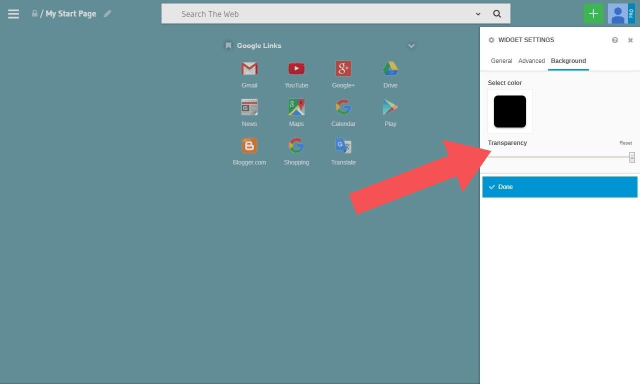Click the My Start Page title
The height and width of the screenshot is (384, 640).
click(71, 14)
